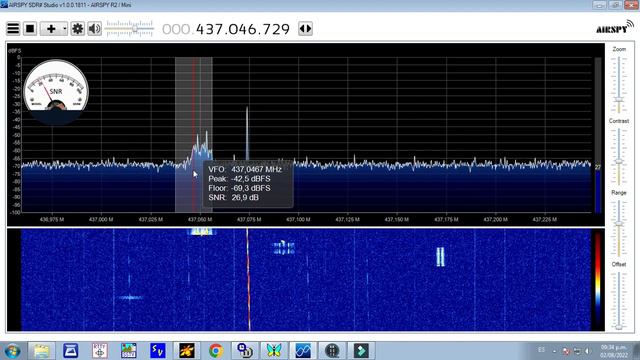Open the green arrow icon app in the taskbar

pyautogui.click(x=361, y=351)
